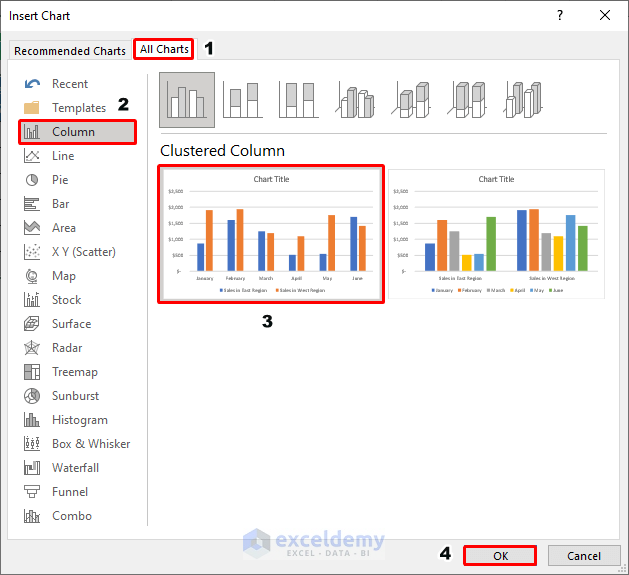Image resolution: width=629 pixels, height=575 pixels.
Task: Select the Surface category label
Action: pyautogui.click(x=71, y=324)
